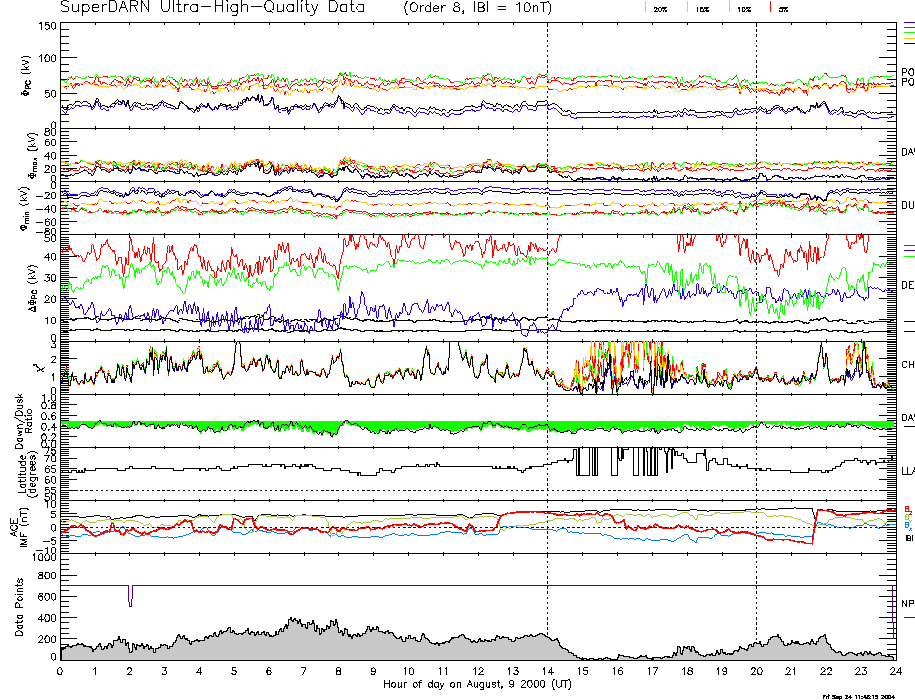
Task: Click the '1000' tick of Data Points axis
Action: coord(45,557)
